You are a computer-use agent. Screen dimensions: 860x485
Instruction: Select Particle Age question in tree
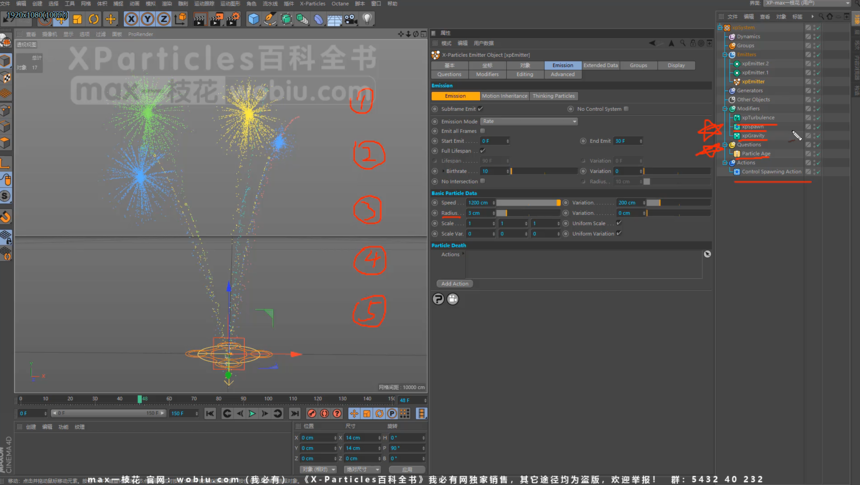756,154
